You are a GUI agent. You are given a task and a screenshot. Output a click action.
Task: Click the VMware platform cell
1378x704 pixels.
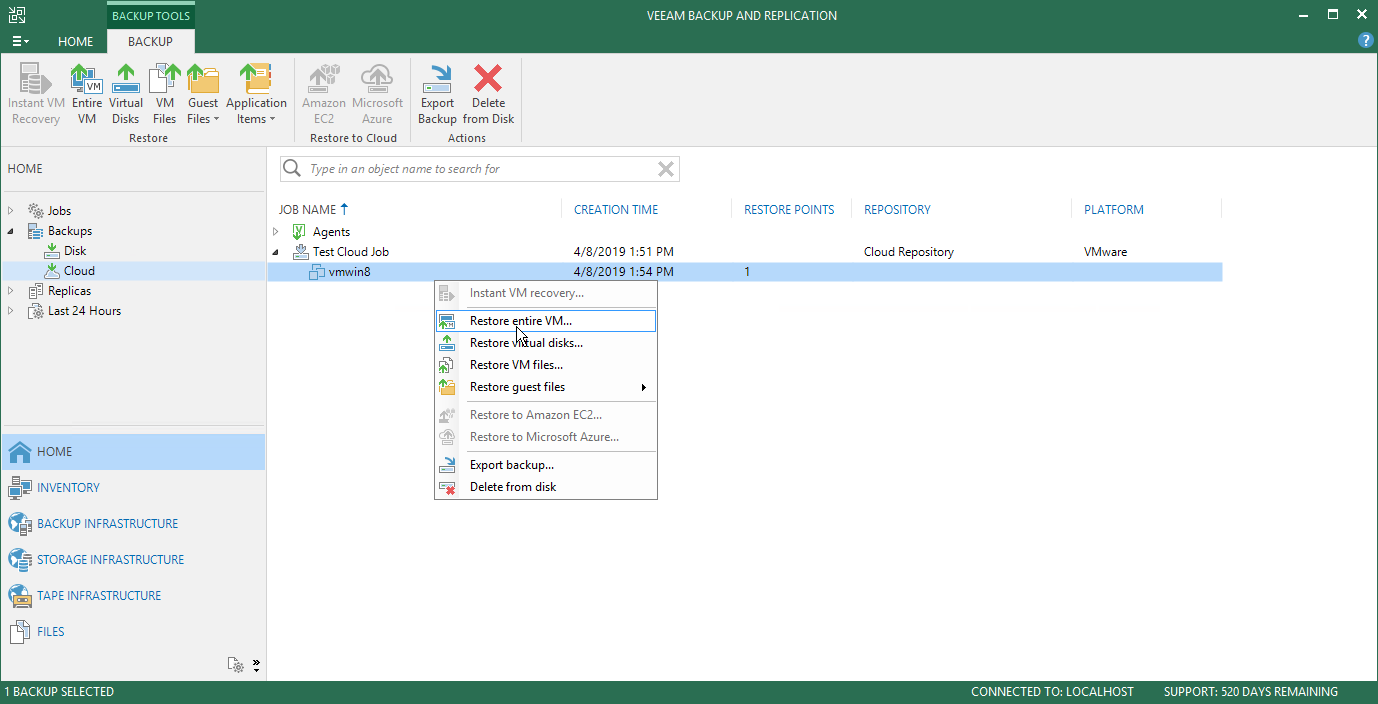(1105, 252)
